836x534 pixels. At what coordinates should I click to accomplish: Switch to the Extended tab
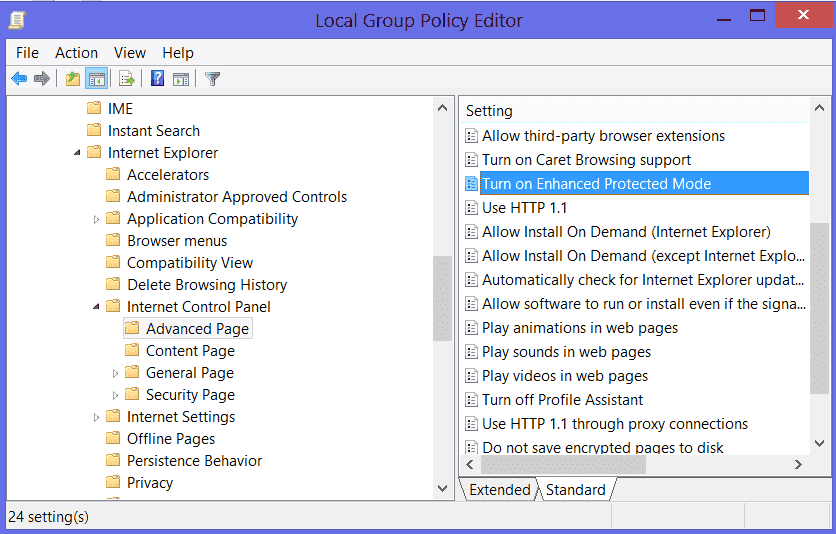pyautogui.click(x=499, y=489)
